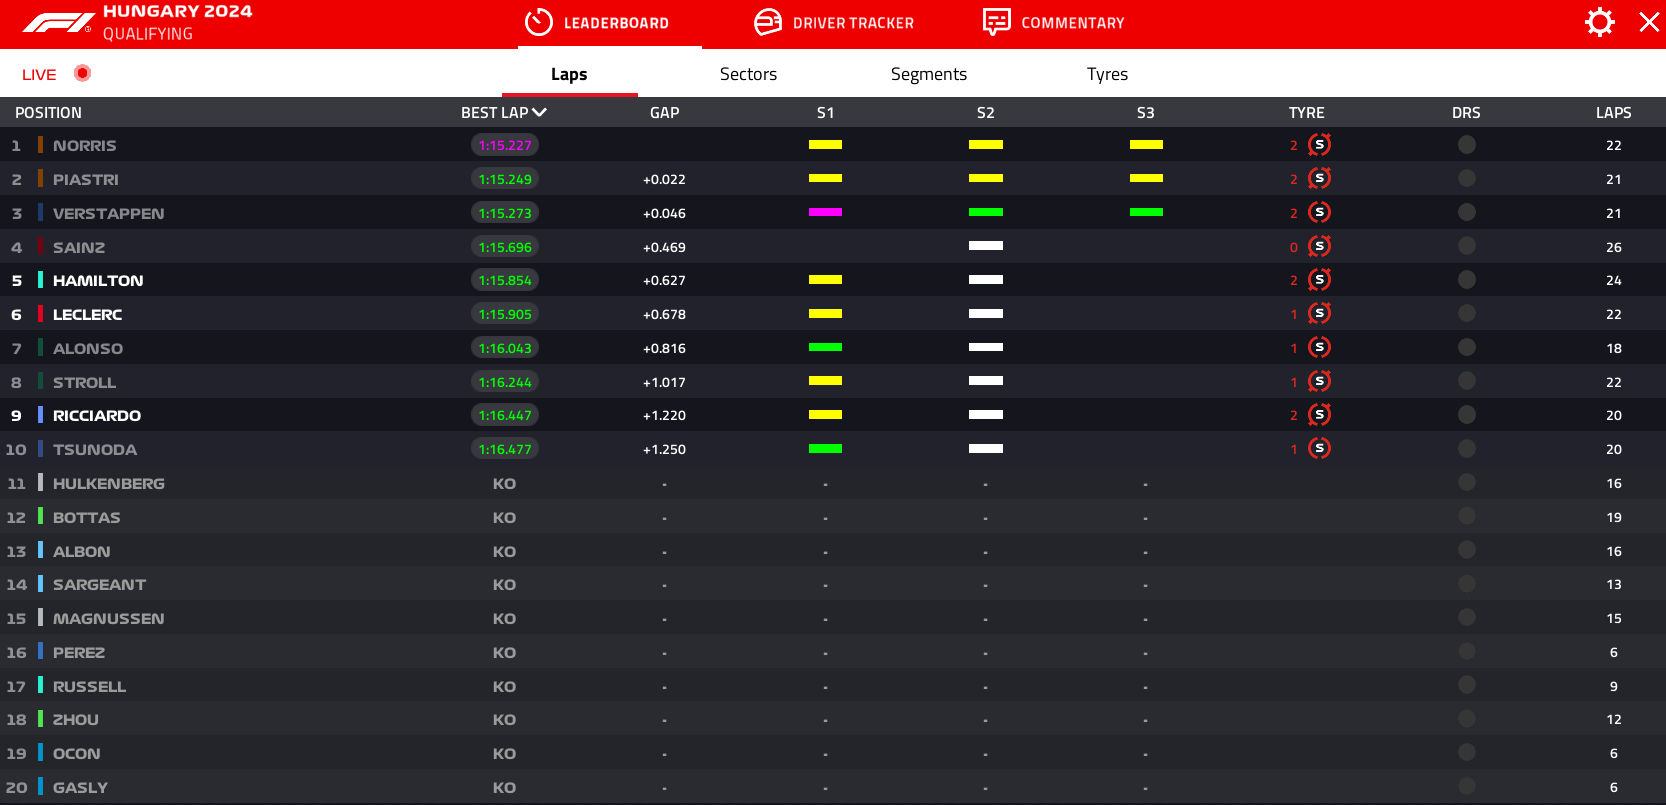Click Alonso's DRS indicator dot
This screenshot has width=1666, height=805.
1467,347
